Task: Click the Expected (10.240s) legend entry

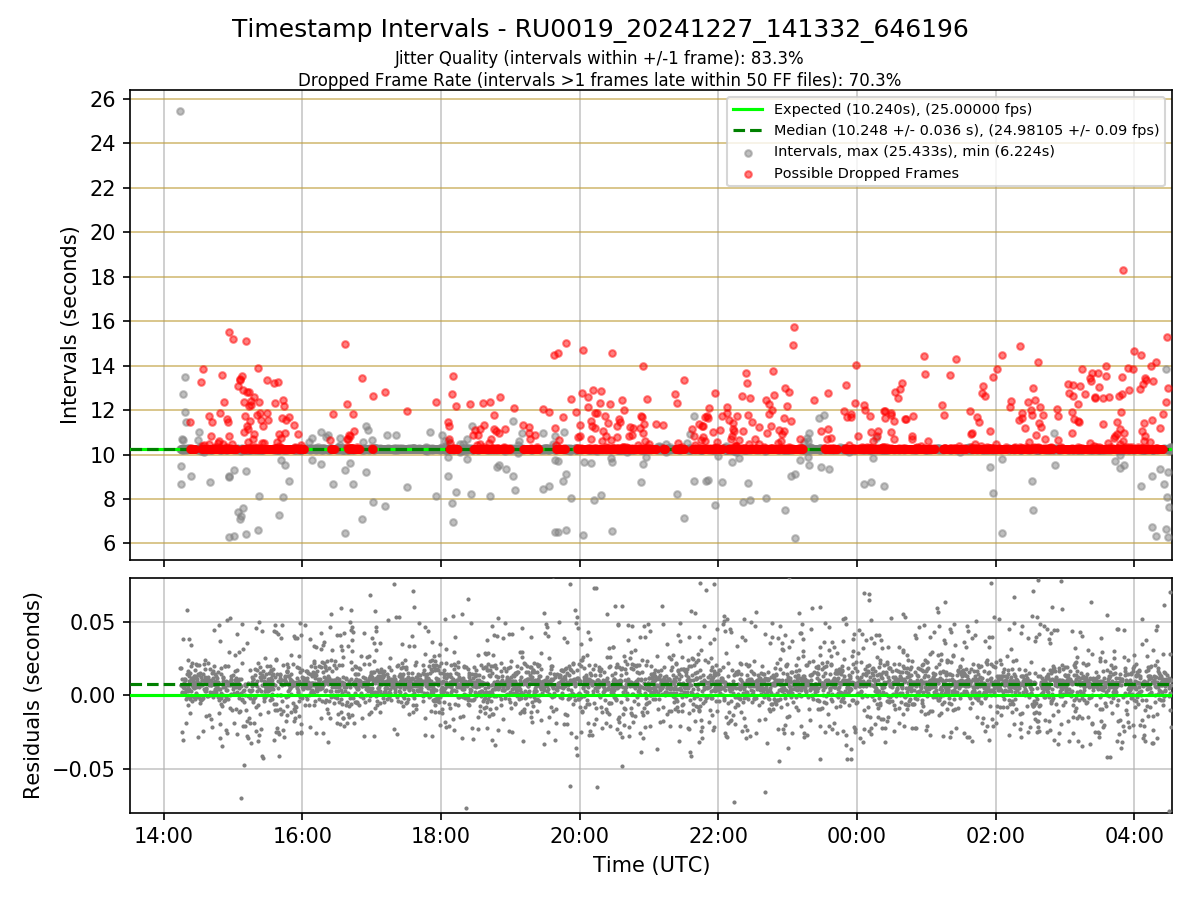Action: point(903,109)
